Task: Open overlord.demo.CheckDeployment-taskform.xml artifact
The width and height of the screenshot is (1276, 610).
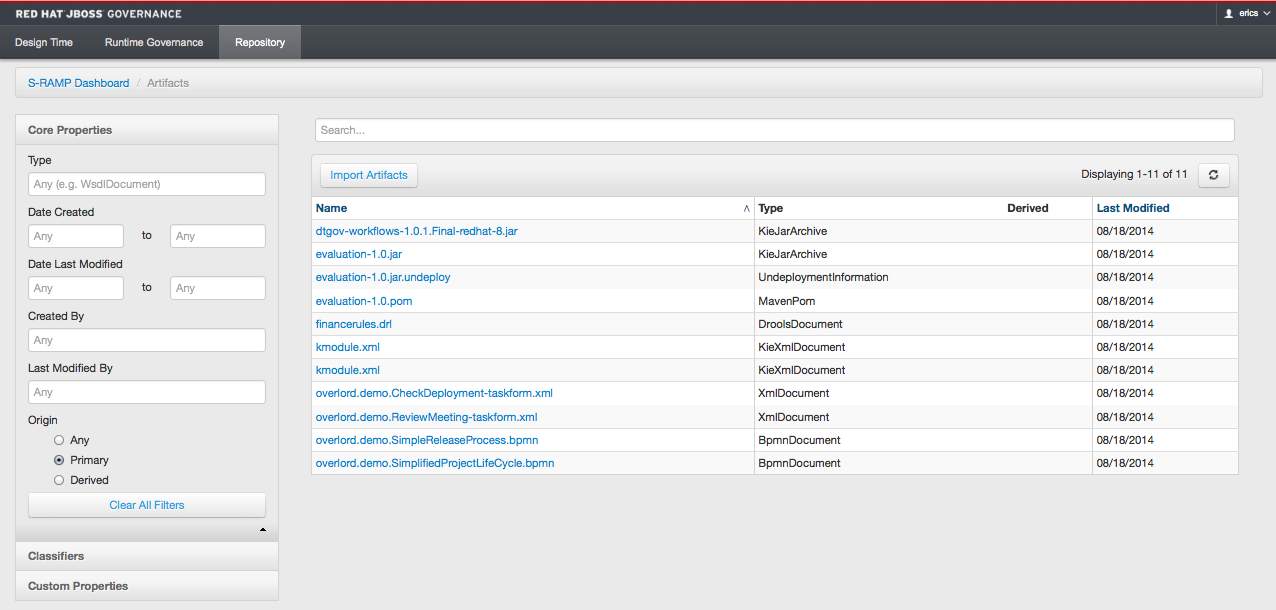Action: (434, 393)
